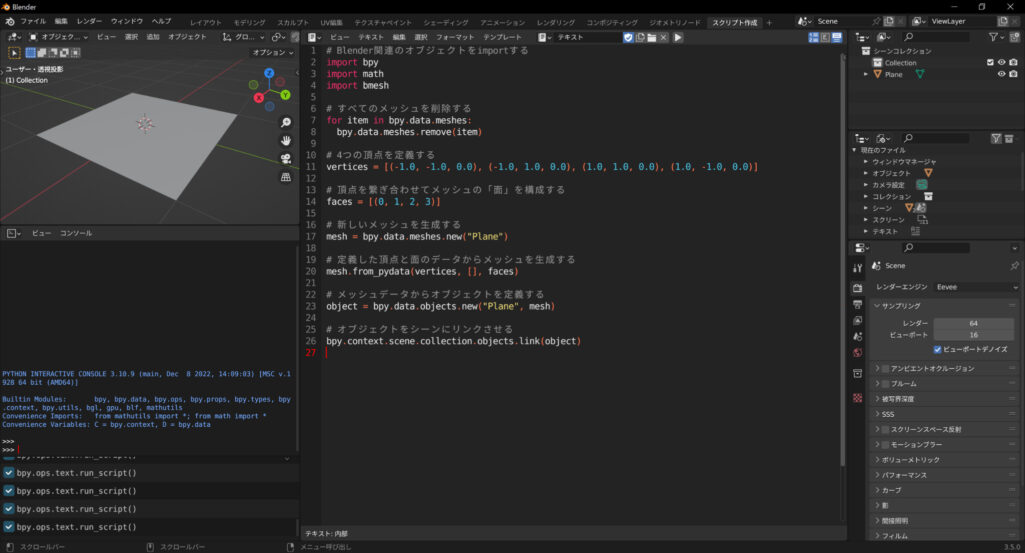1025x553 pixels.
Task: Expand the ウィンドウマネージャ tree row
Action: (x=865, y=161)
